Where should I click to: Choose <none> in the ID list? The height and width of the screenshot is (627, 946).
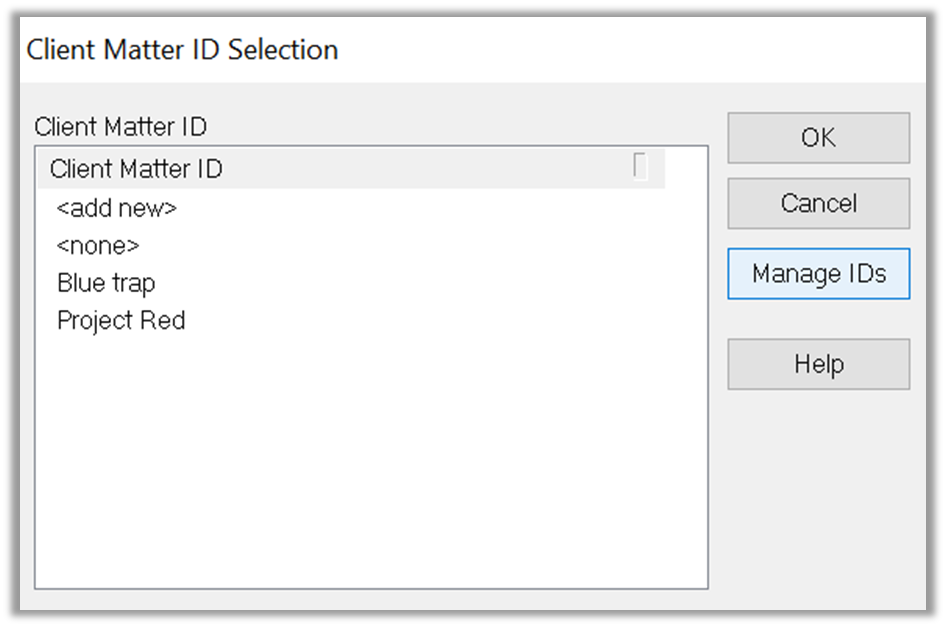pyautogui.click(x=98, y=246)
